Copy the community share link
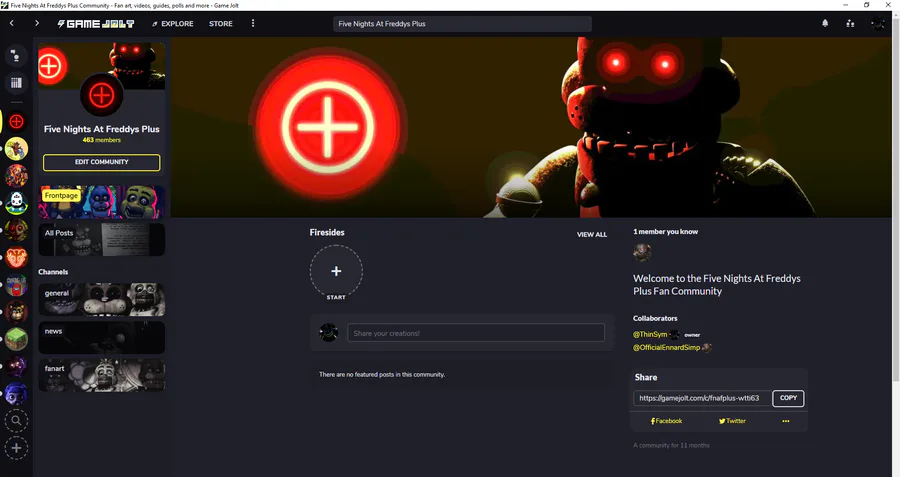This screenshot has width=900, height=477. coord(788,398)
